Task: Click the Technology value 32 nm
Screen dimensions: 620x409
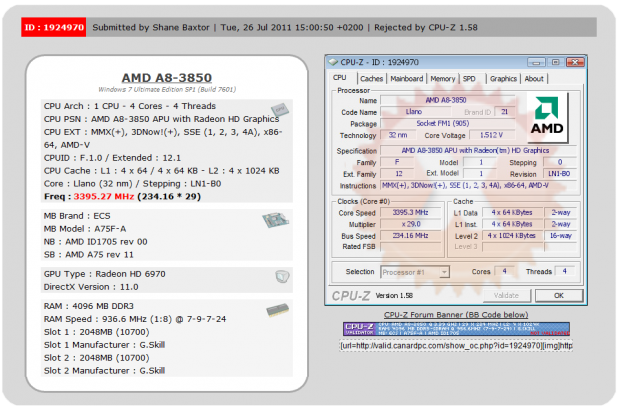Action: 398,135
